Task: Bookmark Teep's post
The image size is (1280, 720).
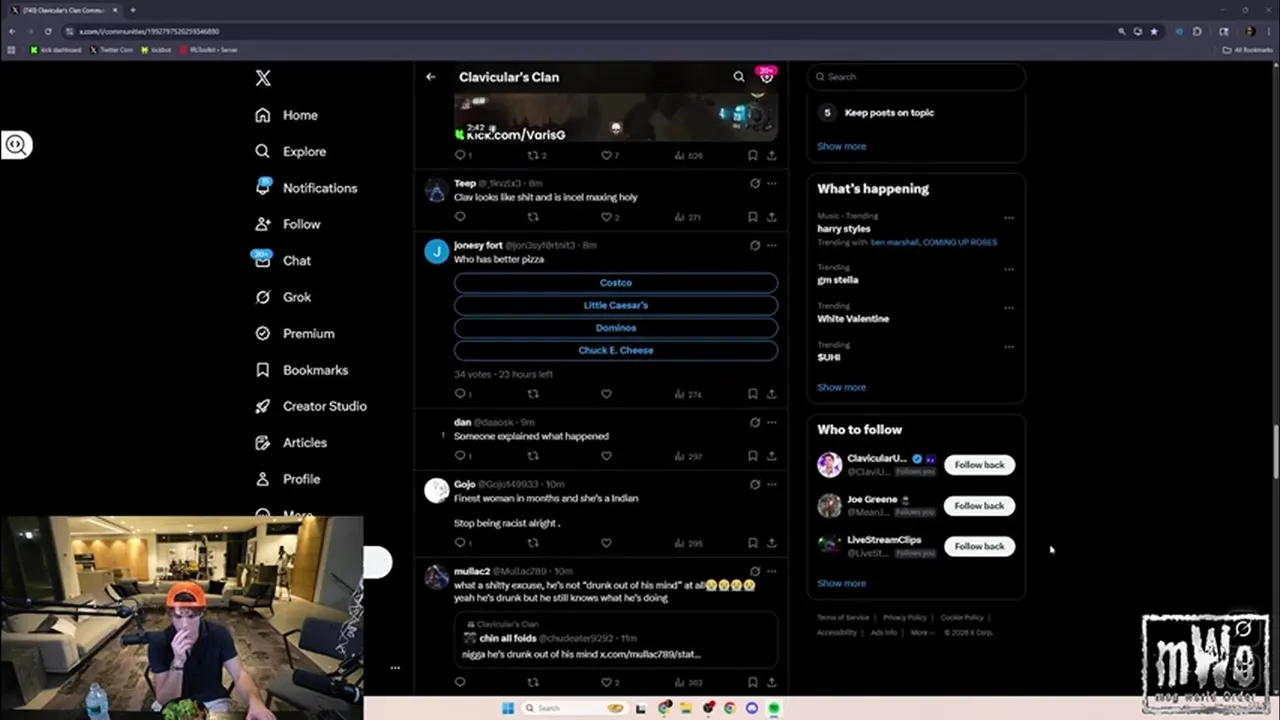Action: pyautogui.click(x=752, y=217)
